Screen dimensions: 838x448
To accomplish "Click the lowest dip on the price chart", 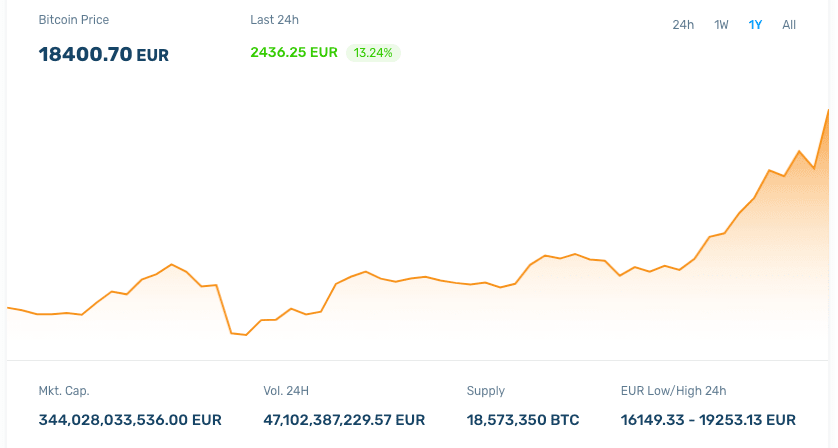I will click(x=245, y=335).
